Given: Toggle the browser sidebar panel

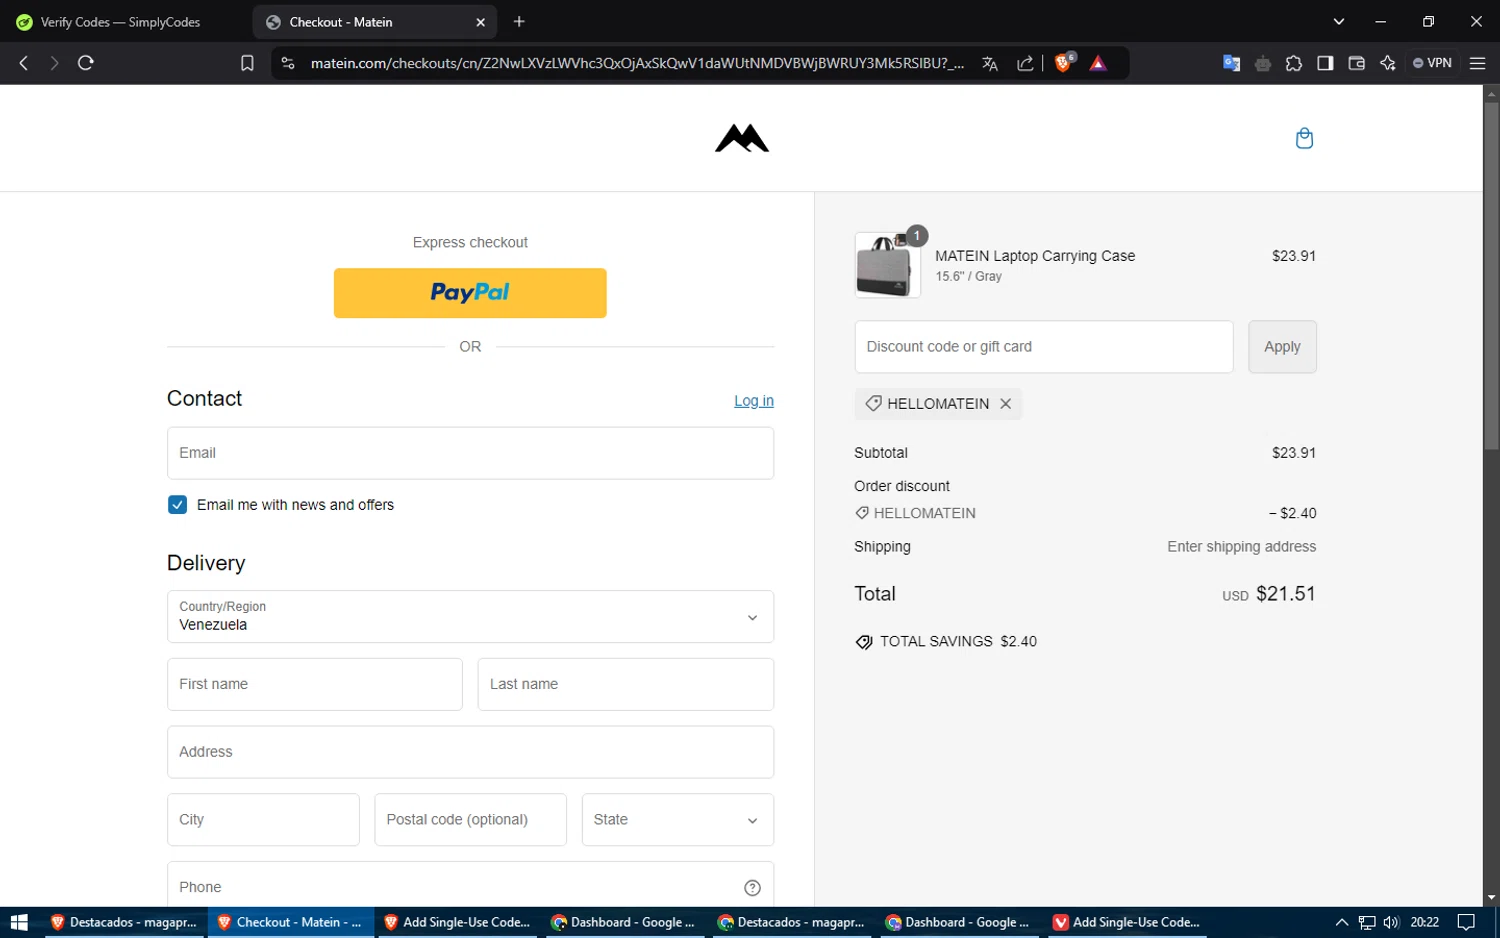Looking at the screenshot, I should point(1325,63).
